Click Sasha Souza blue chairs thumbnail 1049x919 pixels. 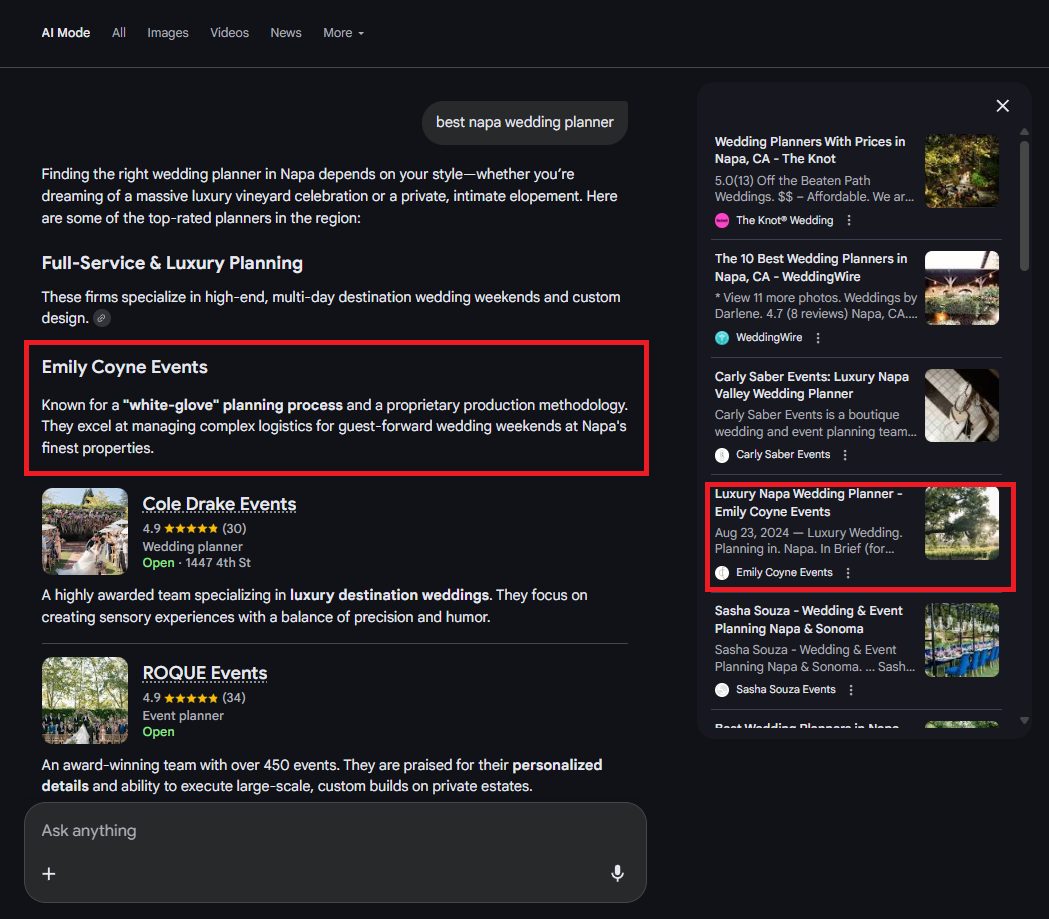[x=961, y=640]
